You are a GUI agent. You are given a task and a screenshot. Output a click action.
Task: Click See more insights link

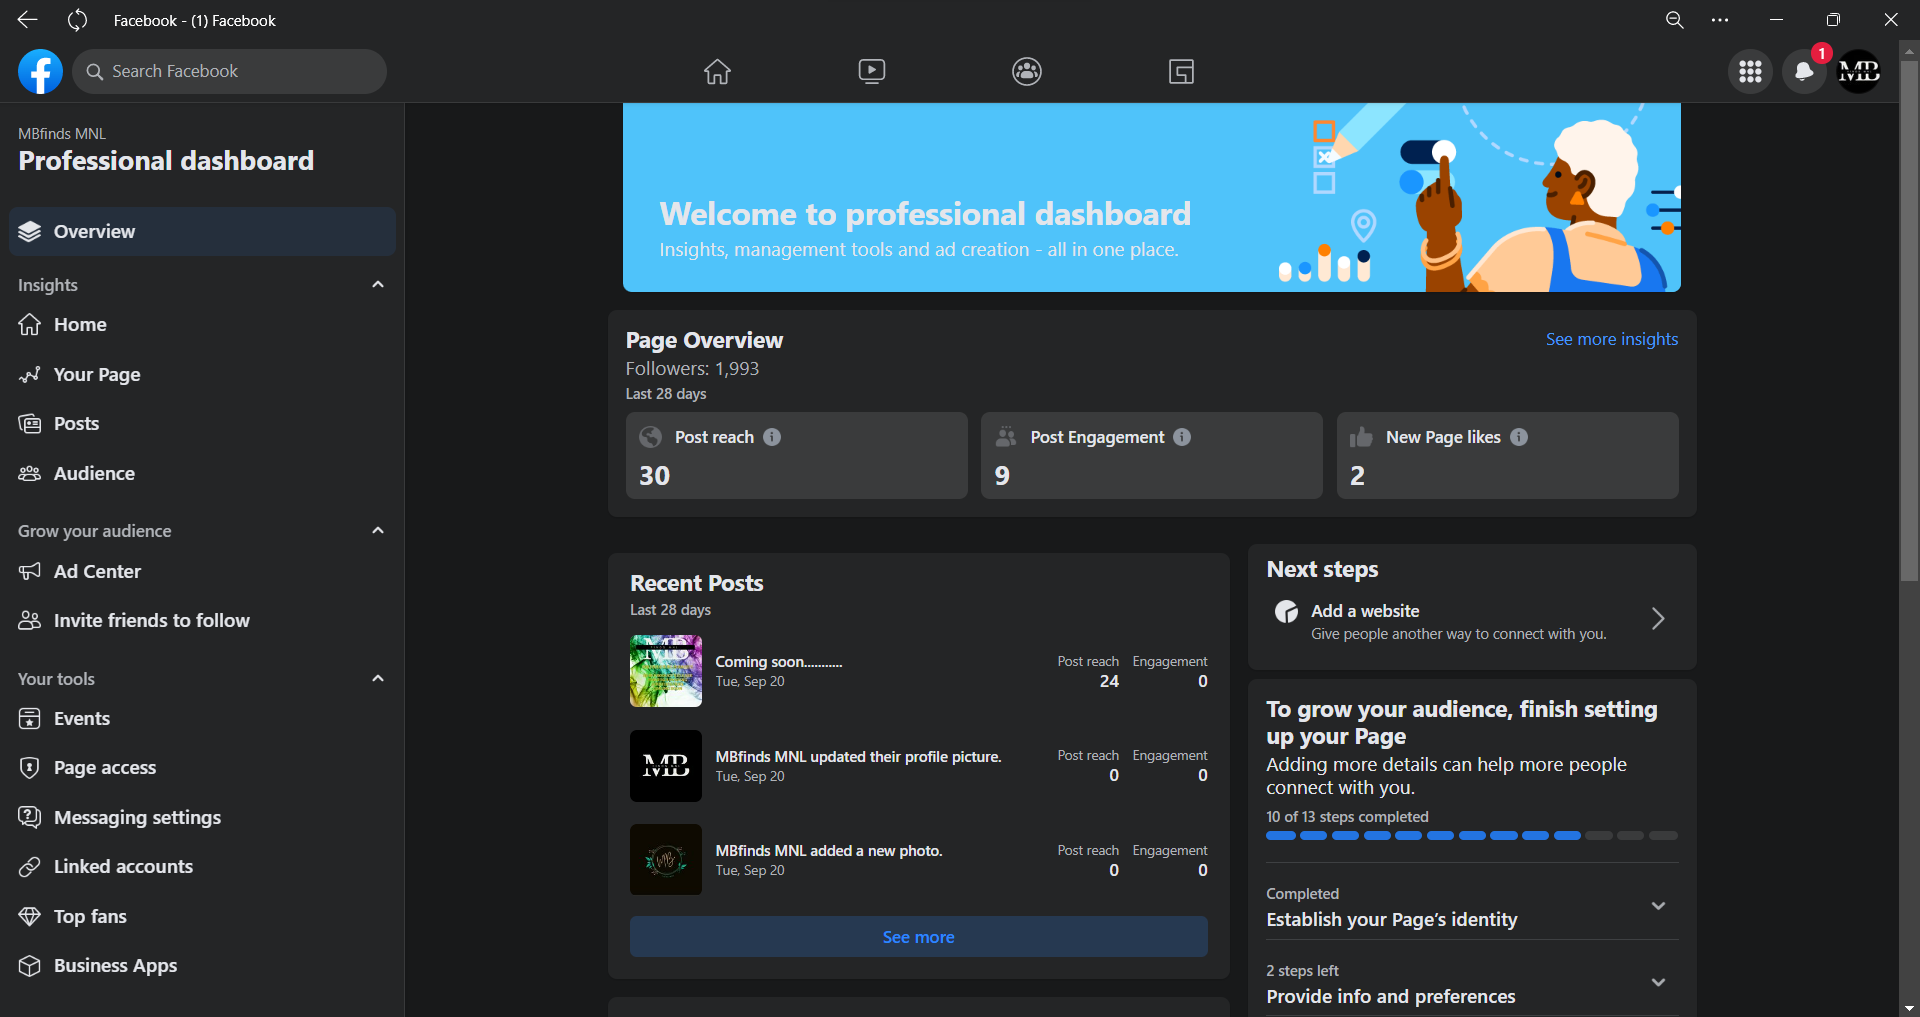point(1612,339)
